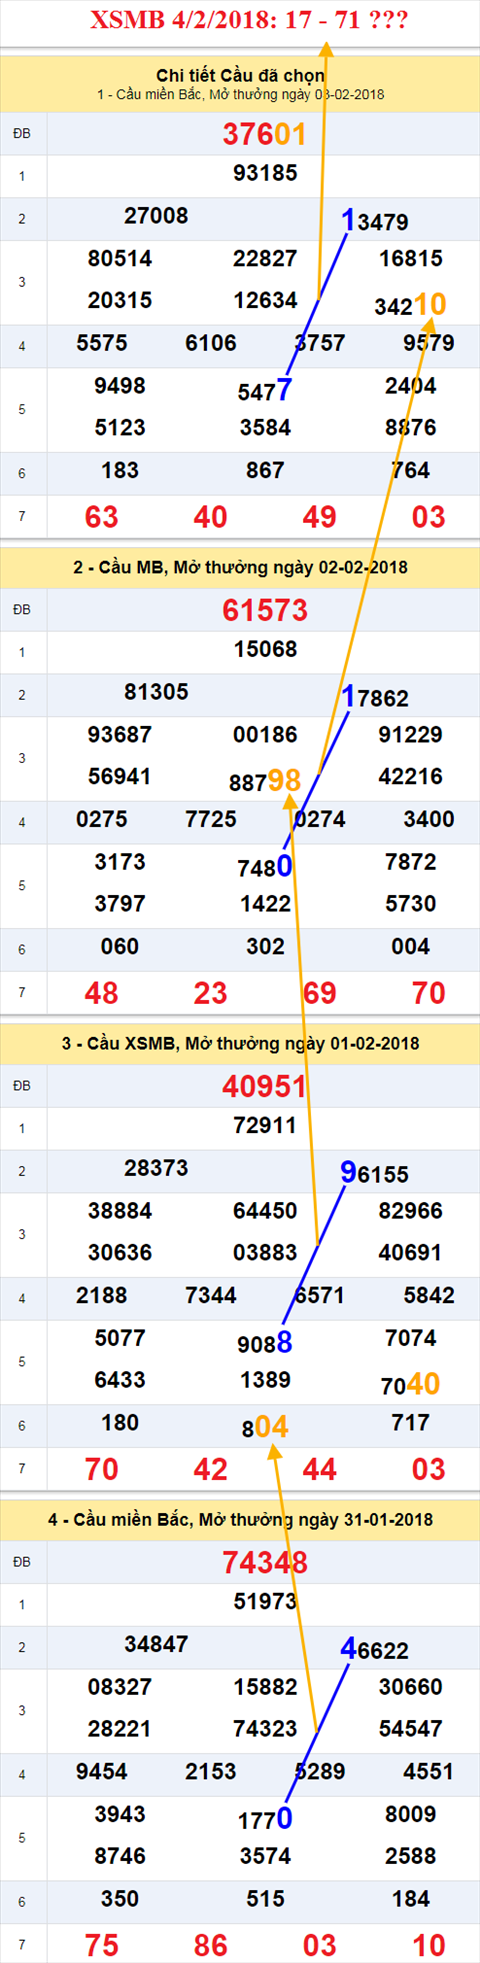
Task: Click the '3 - Cầu XSMB' 01-02-2018 header
Action: (x=240, y=1043)
